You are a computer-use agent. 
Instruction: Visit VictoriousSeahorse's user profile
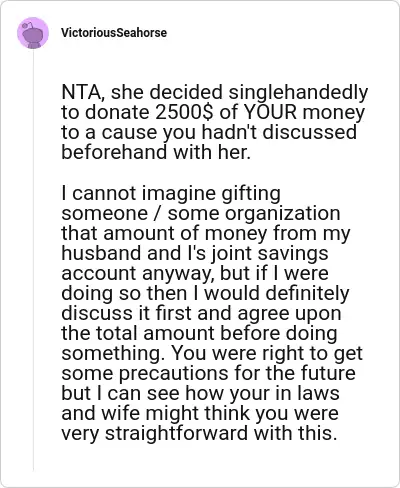tap(114, 33)
